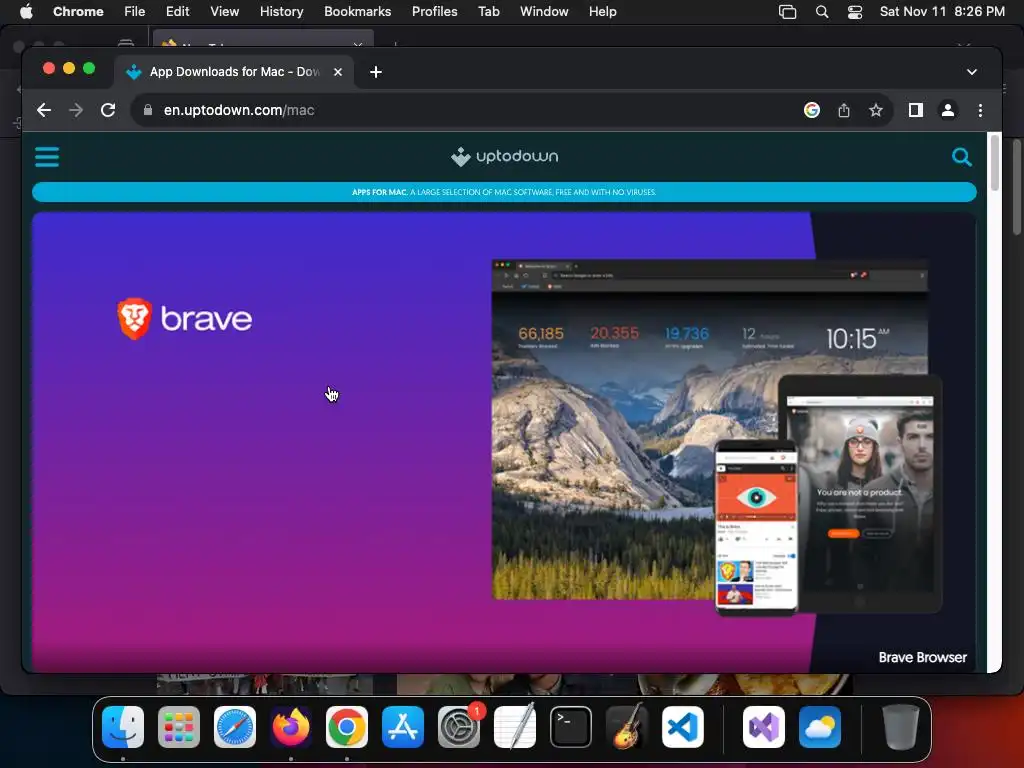Image resolution: width=1024 pixels, height=768 pixels.
Task: Click the forward navigation arrow
Action: [x=76, y=110]
